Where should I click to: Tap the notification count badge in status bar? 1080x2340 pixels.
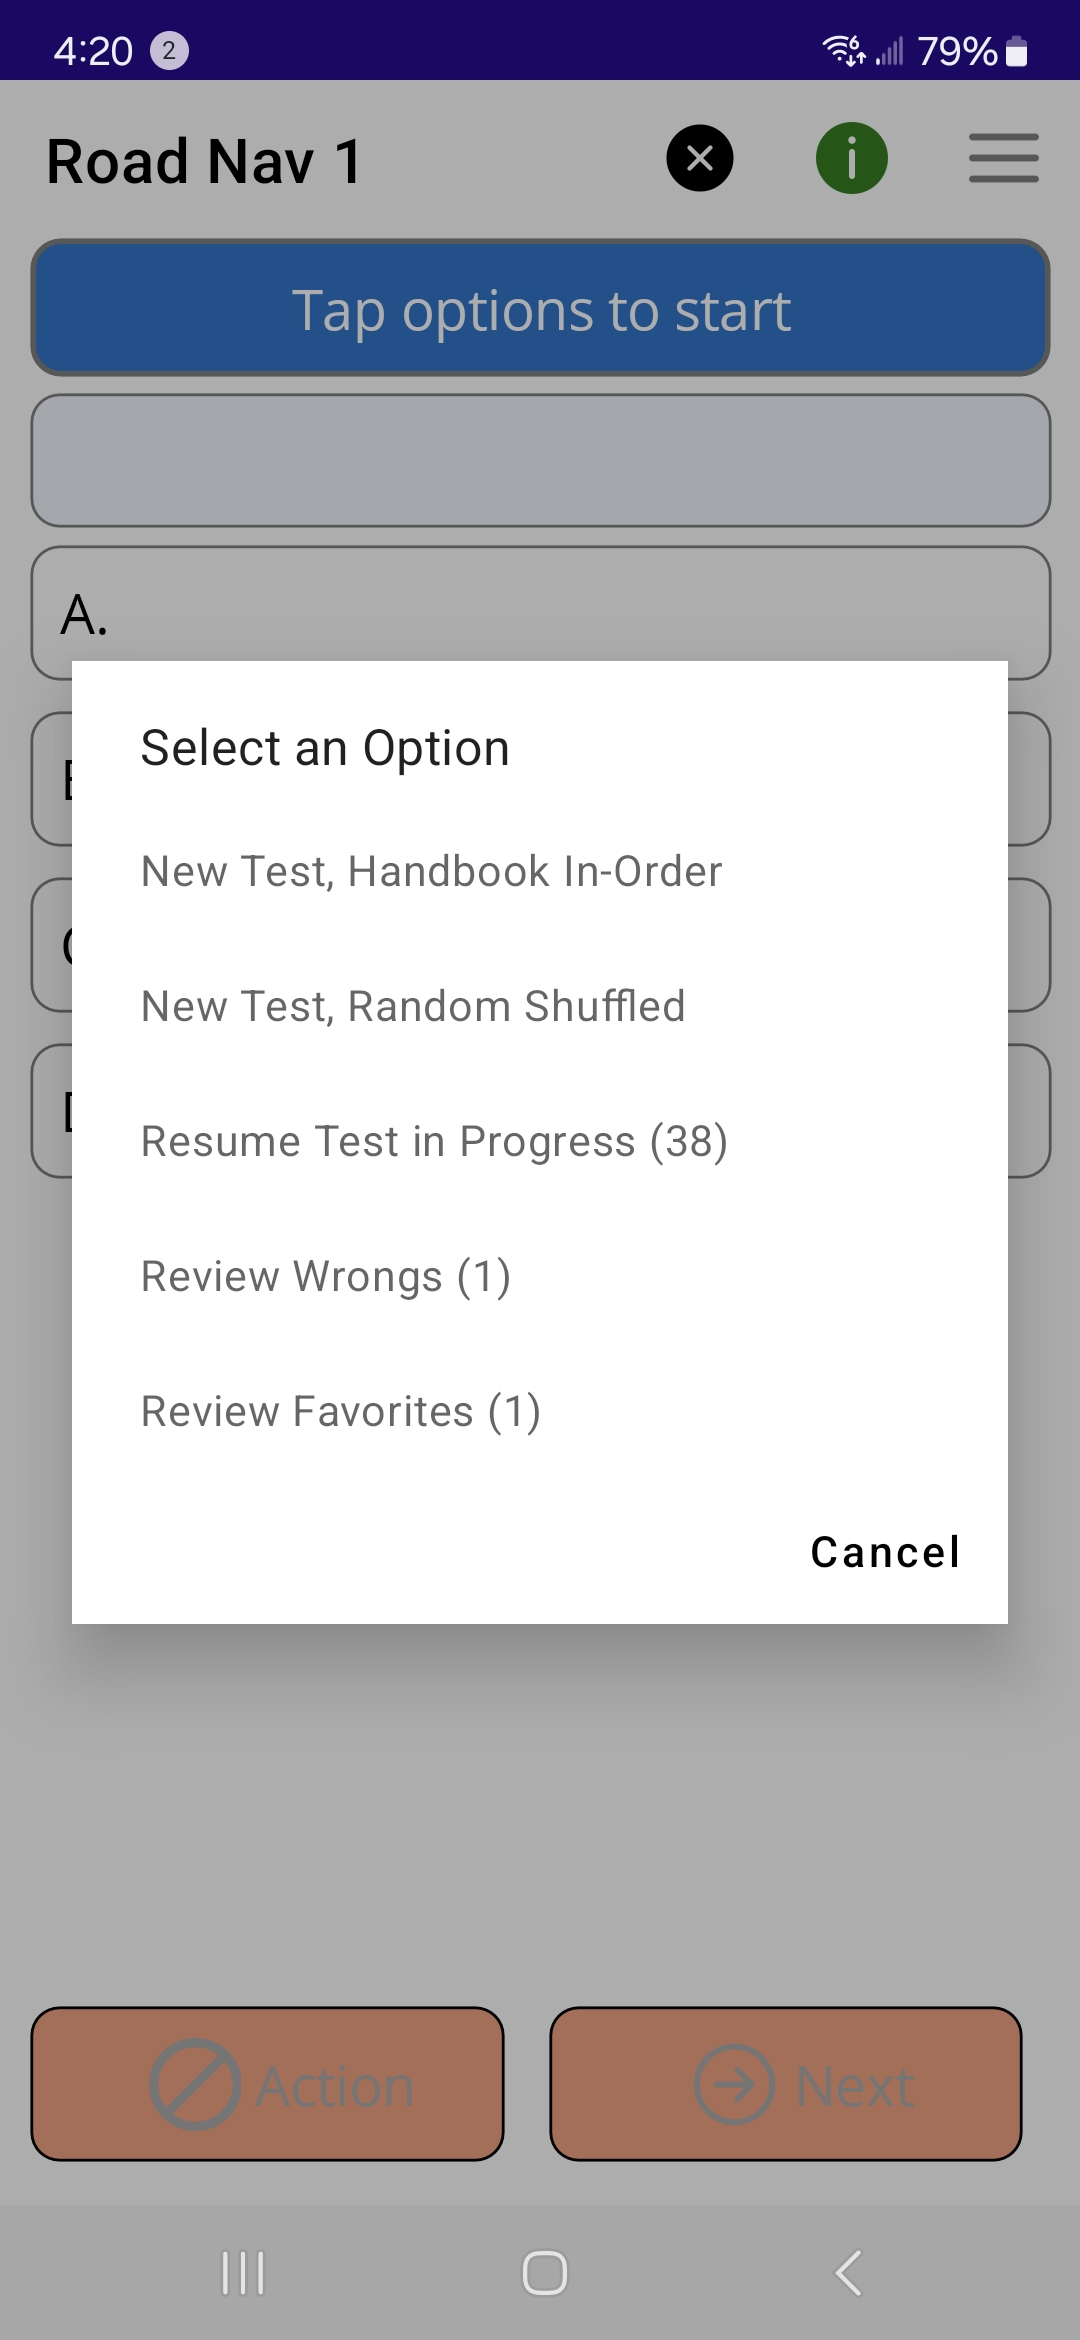pos(169,50)
